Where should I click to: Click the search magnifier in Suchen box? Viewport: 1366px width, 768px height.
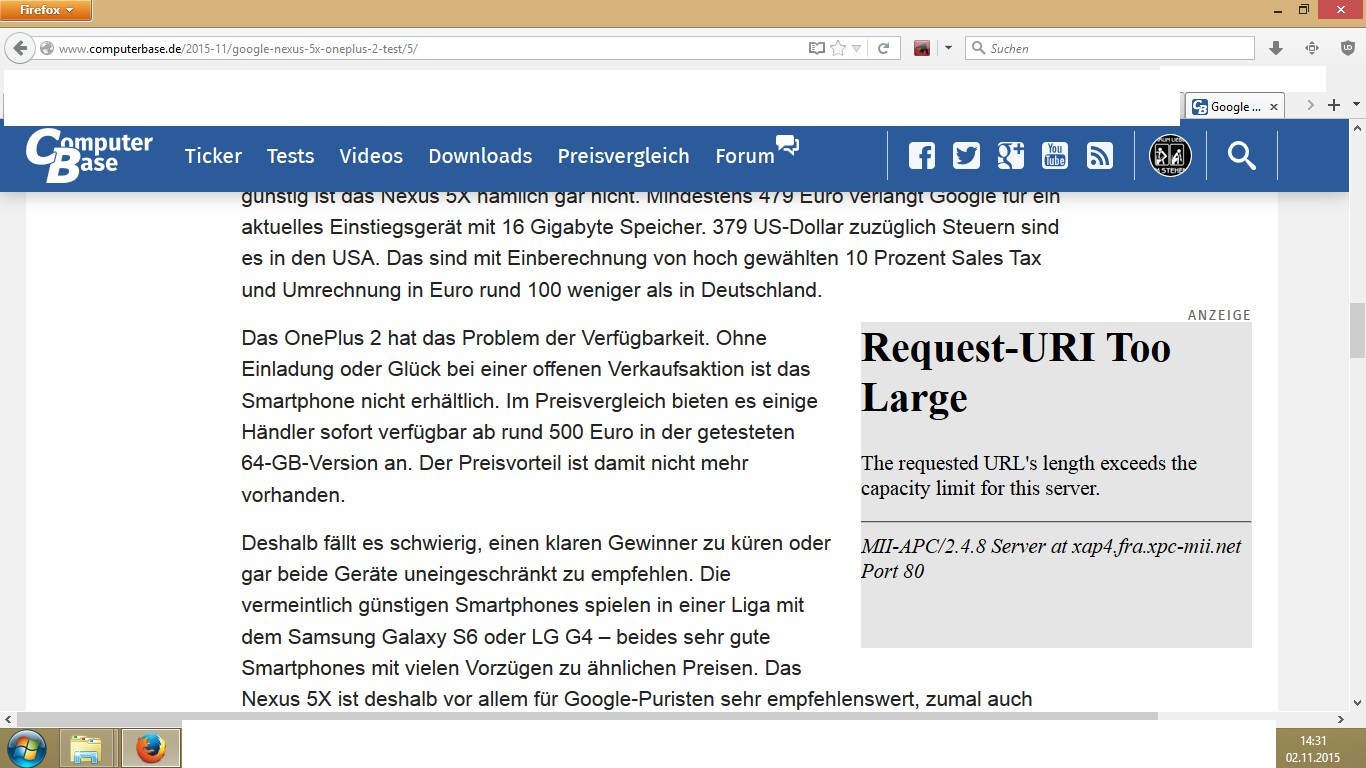[x=978, y=48]
